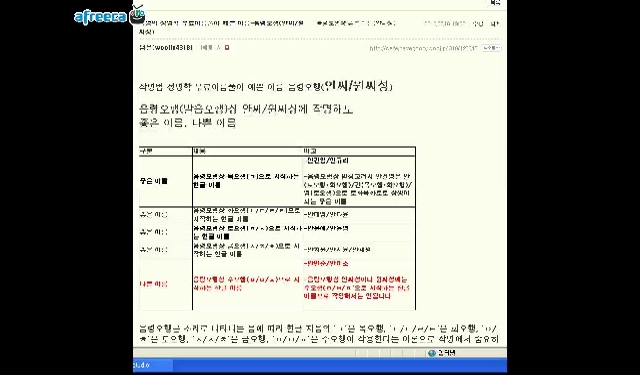Image resolution: width=640 pixels, height=375 pixels.
Task: Open author woolls4318's profile link
Action: point(166,47)
